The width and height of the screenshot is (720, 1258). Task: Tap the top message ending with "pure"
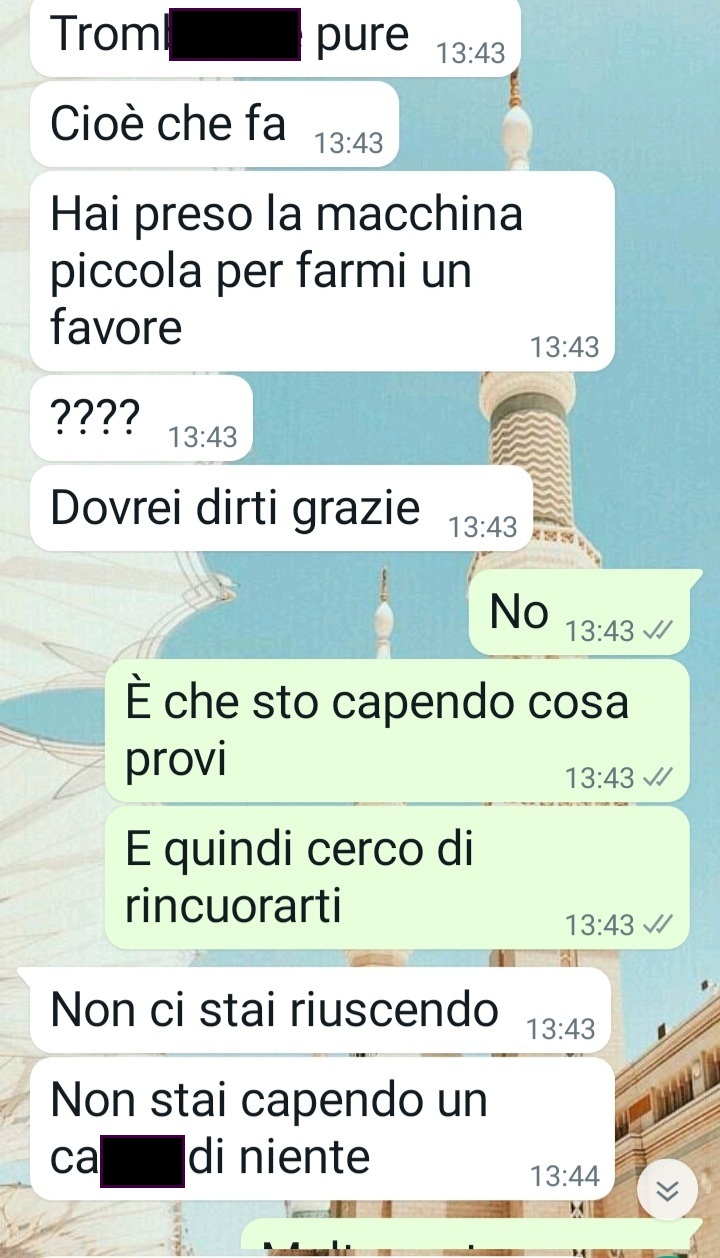click(x=275, y=36)
